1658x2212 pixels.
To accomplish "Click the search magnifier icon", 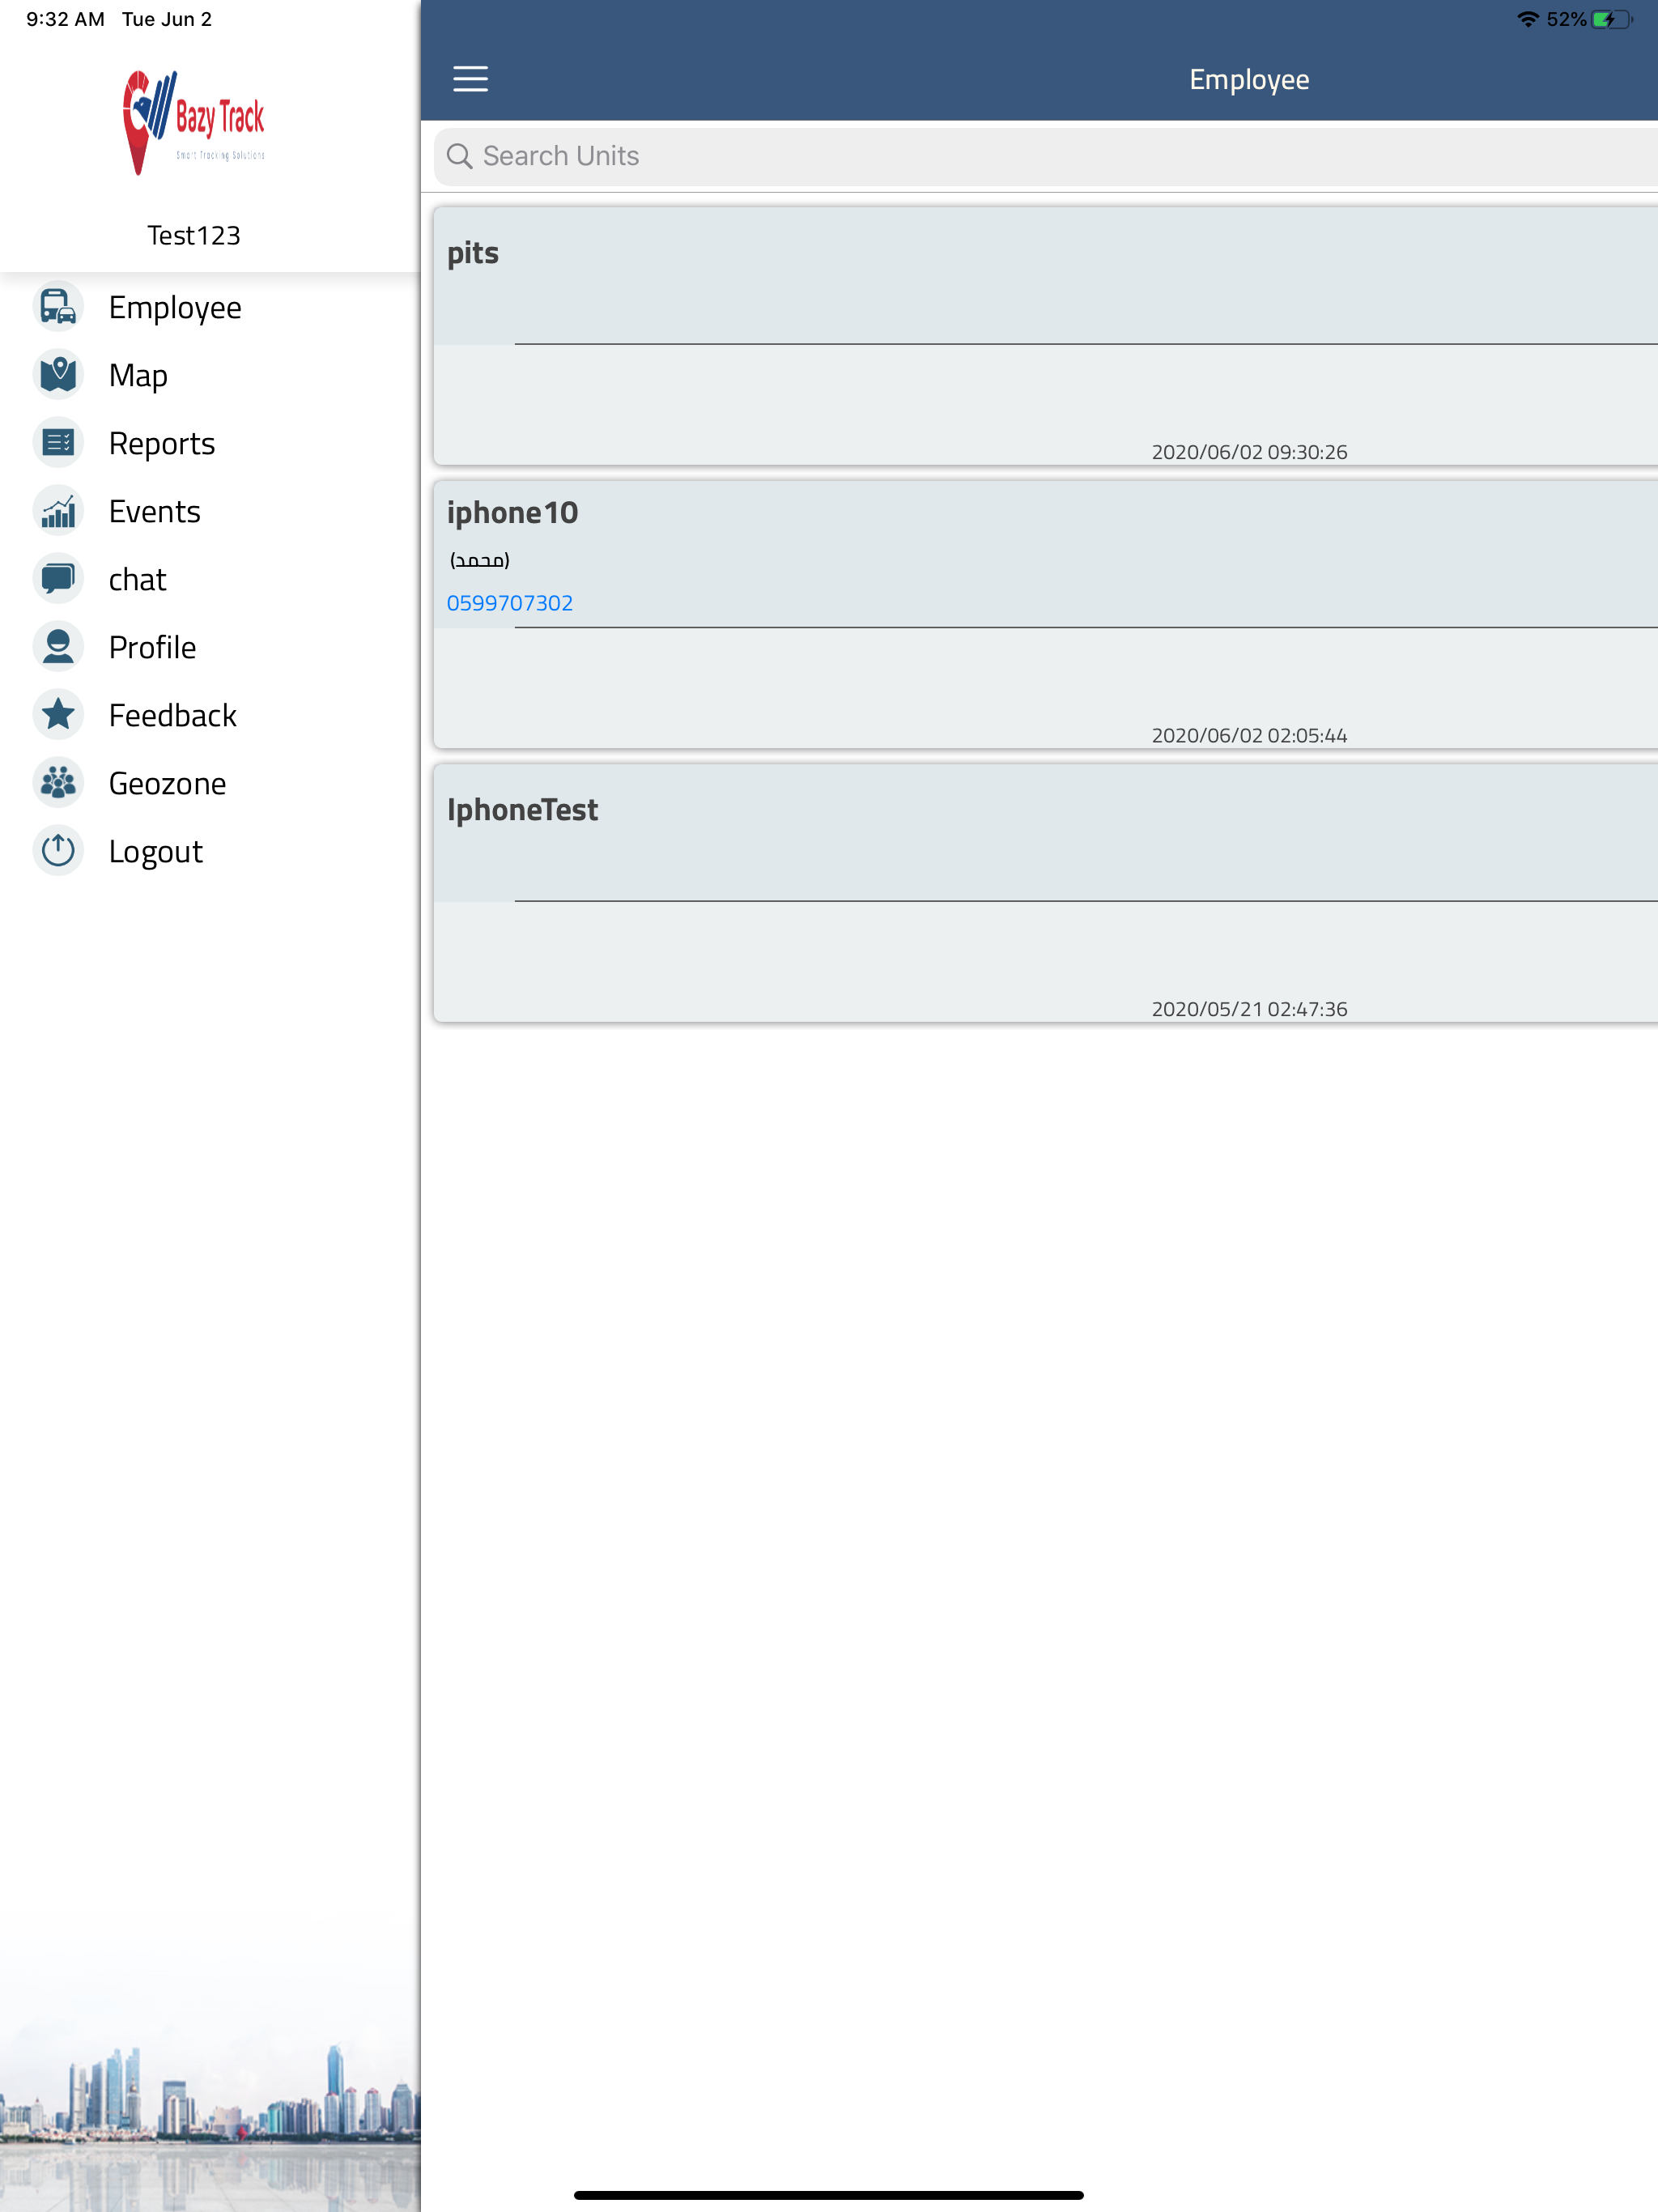I will tap(459, 156).
